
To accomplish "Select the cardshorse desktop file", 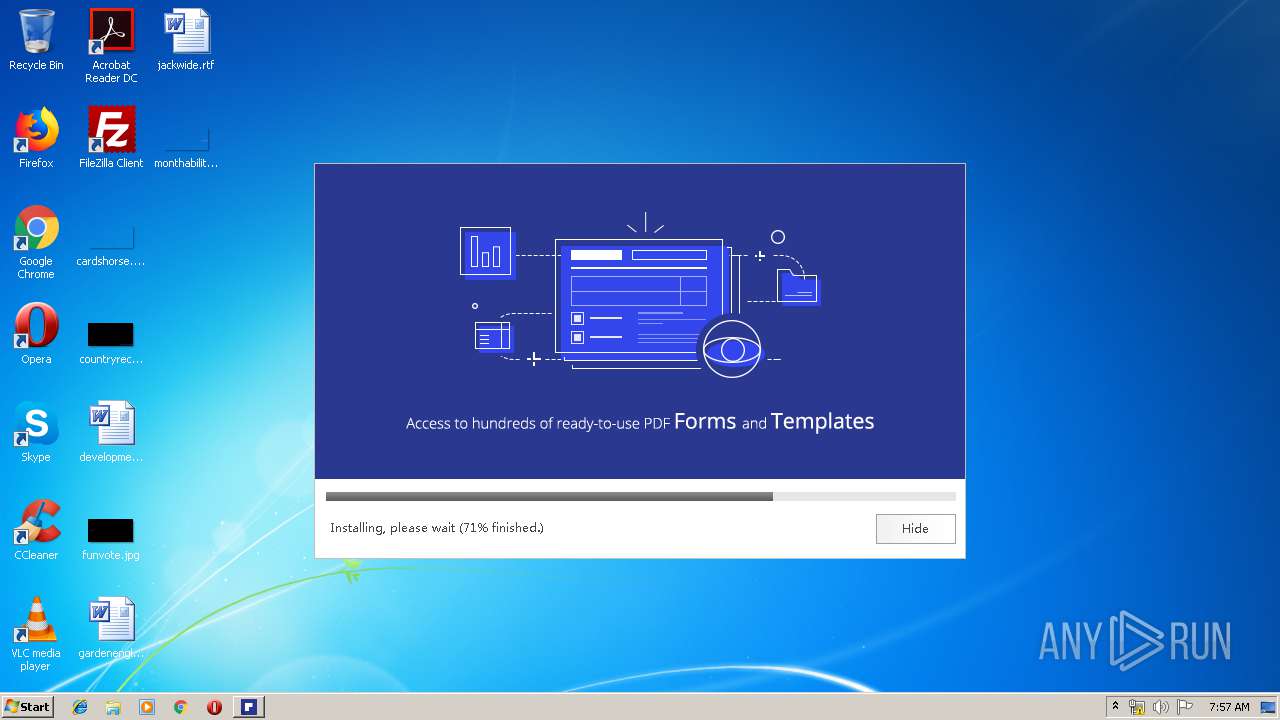I will [x=111, y=246].
